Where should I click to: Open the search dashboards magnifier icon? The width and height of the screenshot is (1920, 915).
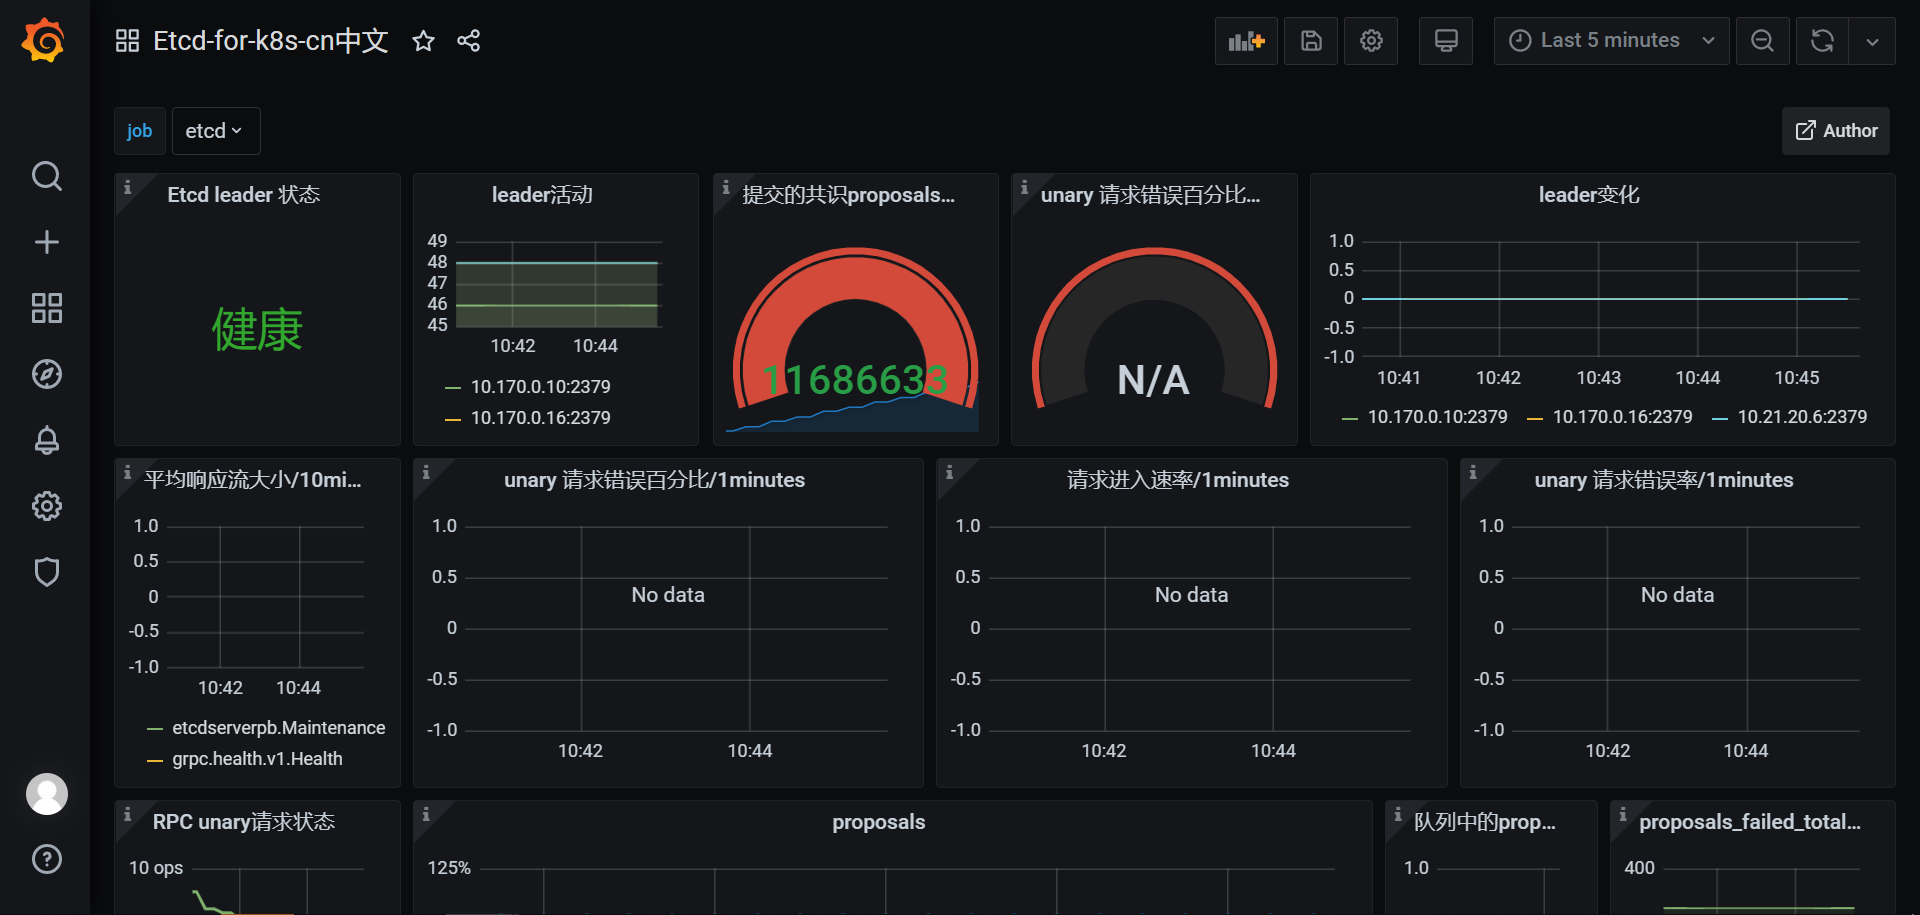pos(46,176)
